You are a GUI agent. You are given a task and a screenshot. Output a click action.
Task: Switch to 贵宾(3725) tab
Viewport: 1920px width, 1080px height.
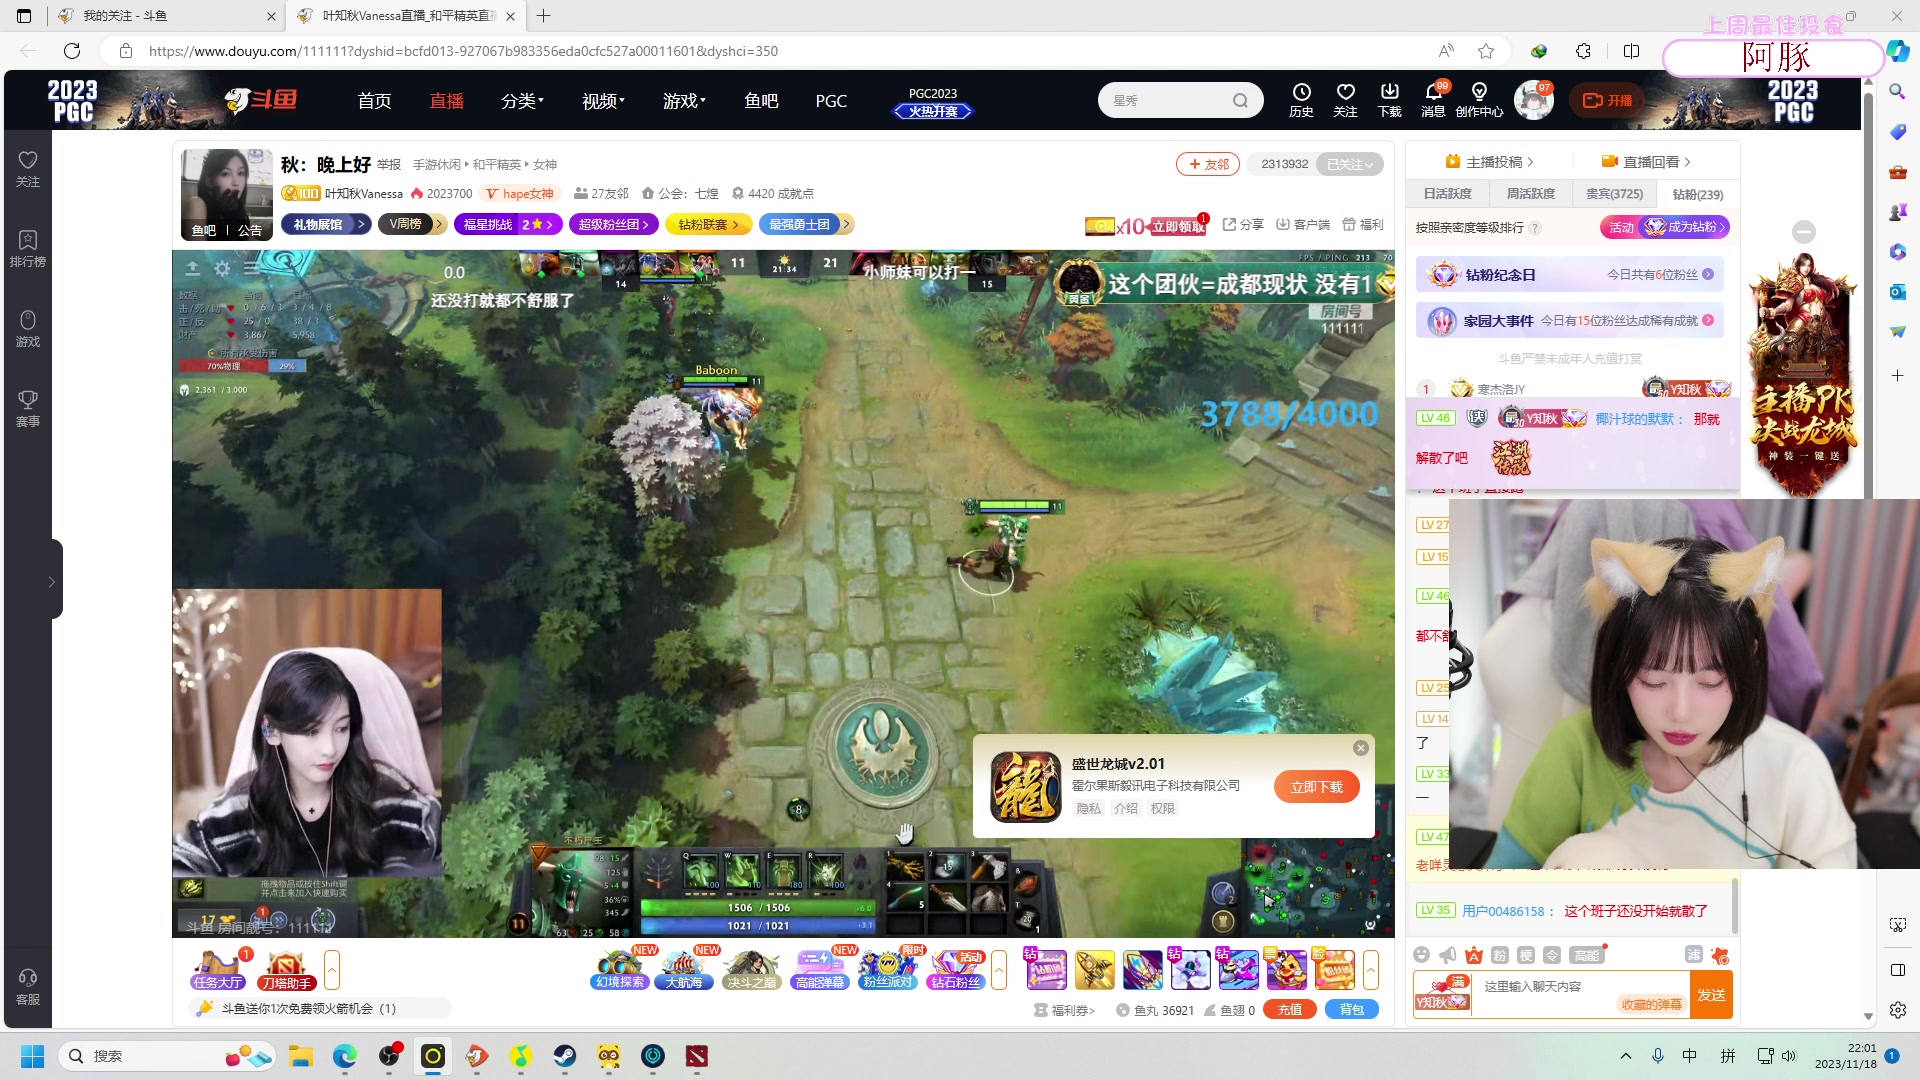[x=1614, y=194]
